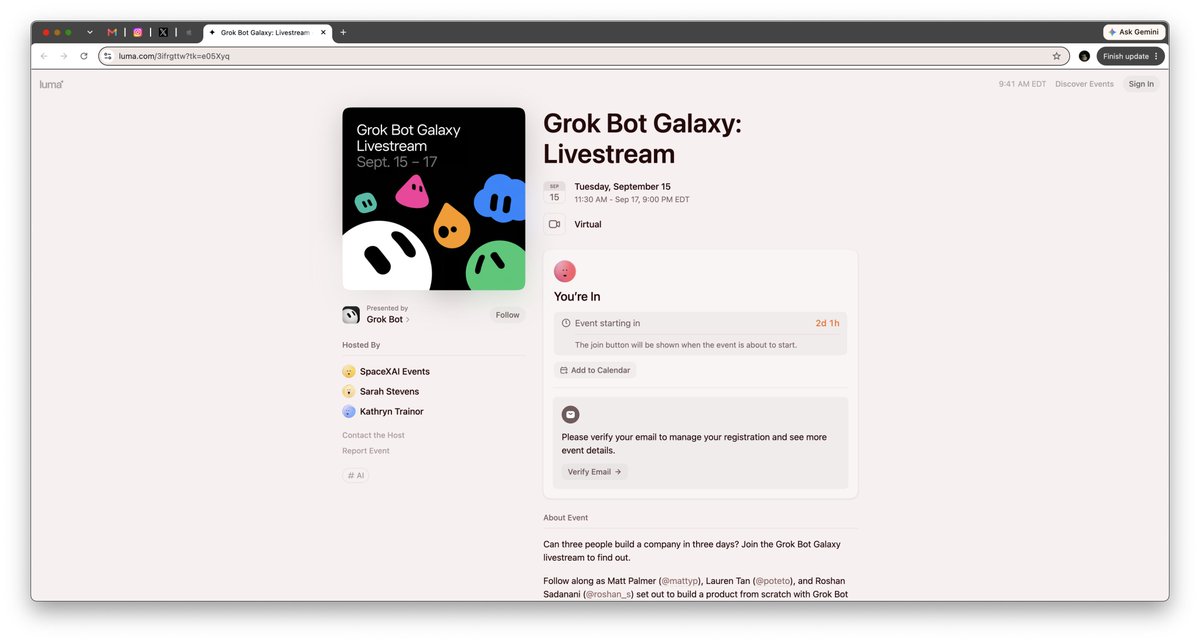The image size is (1200, 642).
Task: Click Verify Email
Action: [594, 472]
